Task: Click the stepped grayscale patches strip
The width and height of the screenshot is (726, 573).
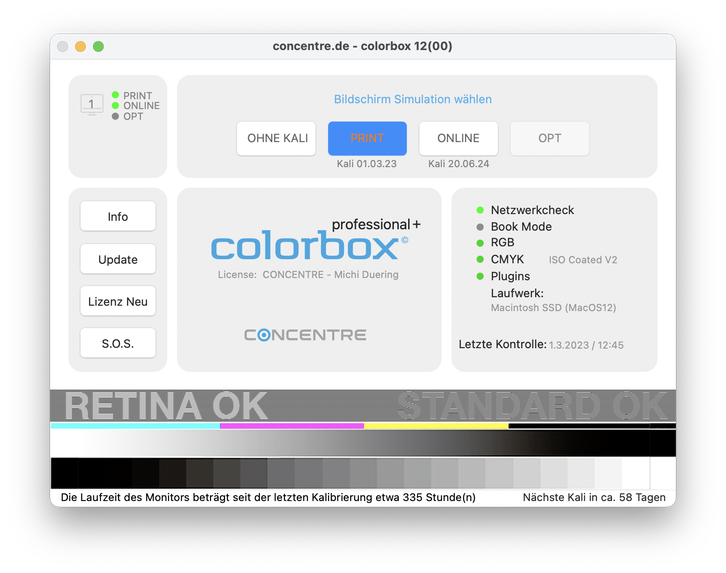Action: click(x=363, y=473)
